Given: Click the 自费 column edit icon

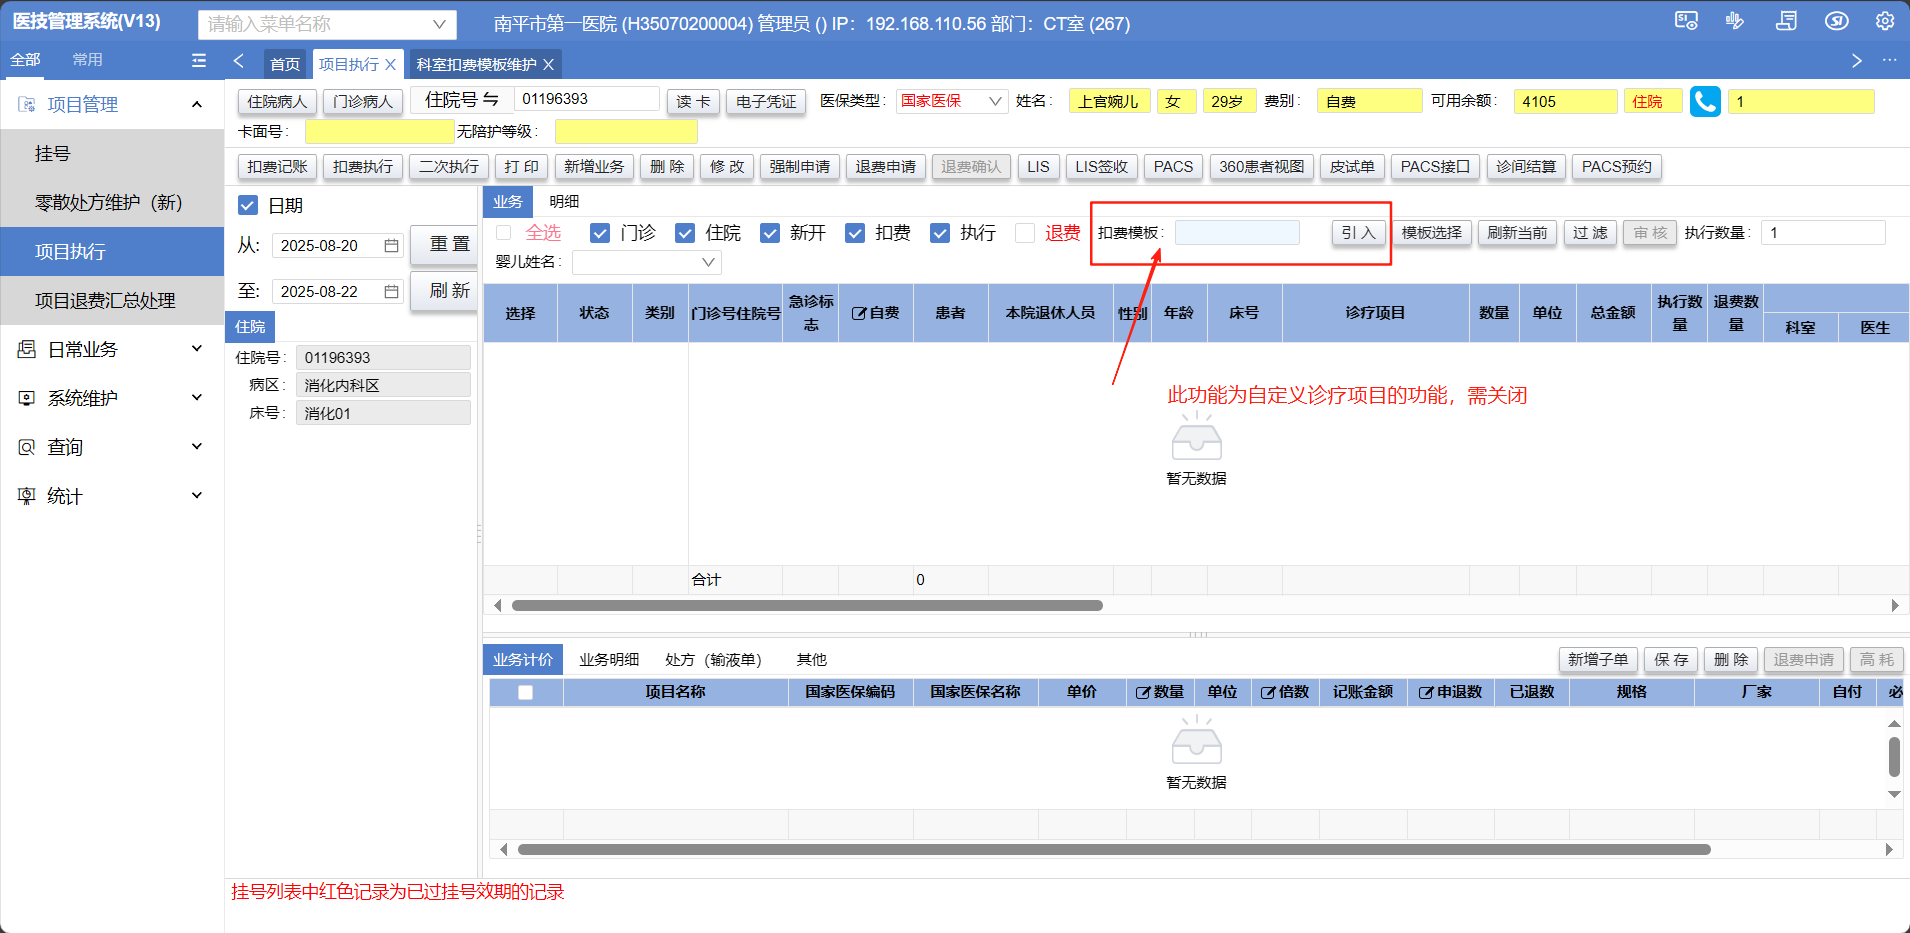Looking at the screenshot, I should click(858, 313).
